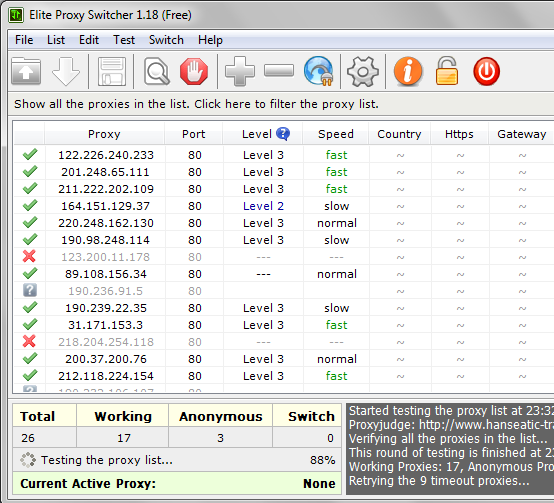
Task: Click normal speed in the 89.108.156.34 row
Action: point(337,274)
